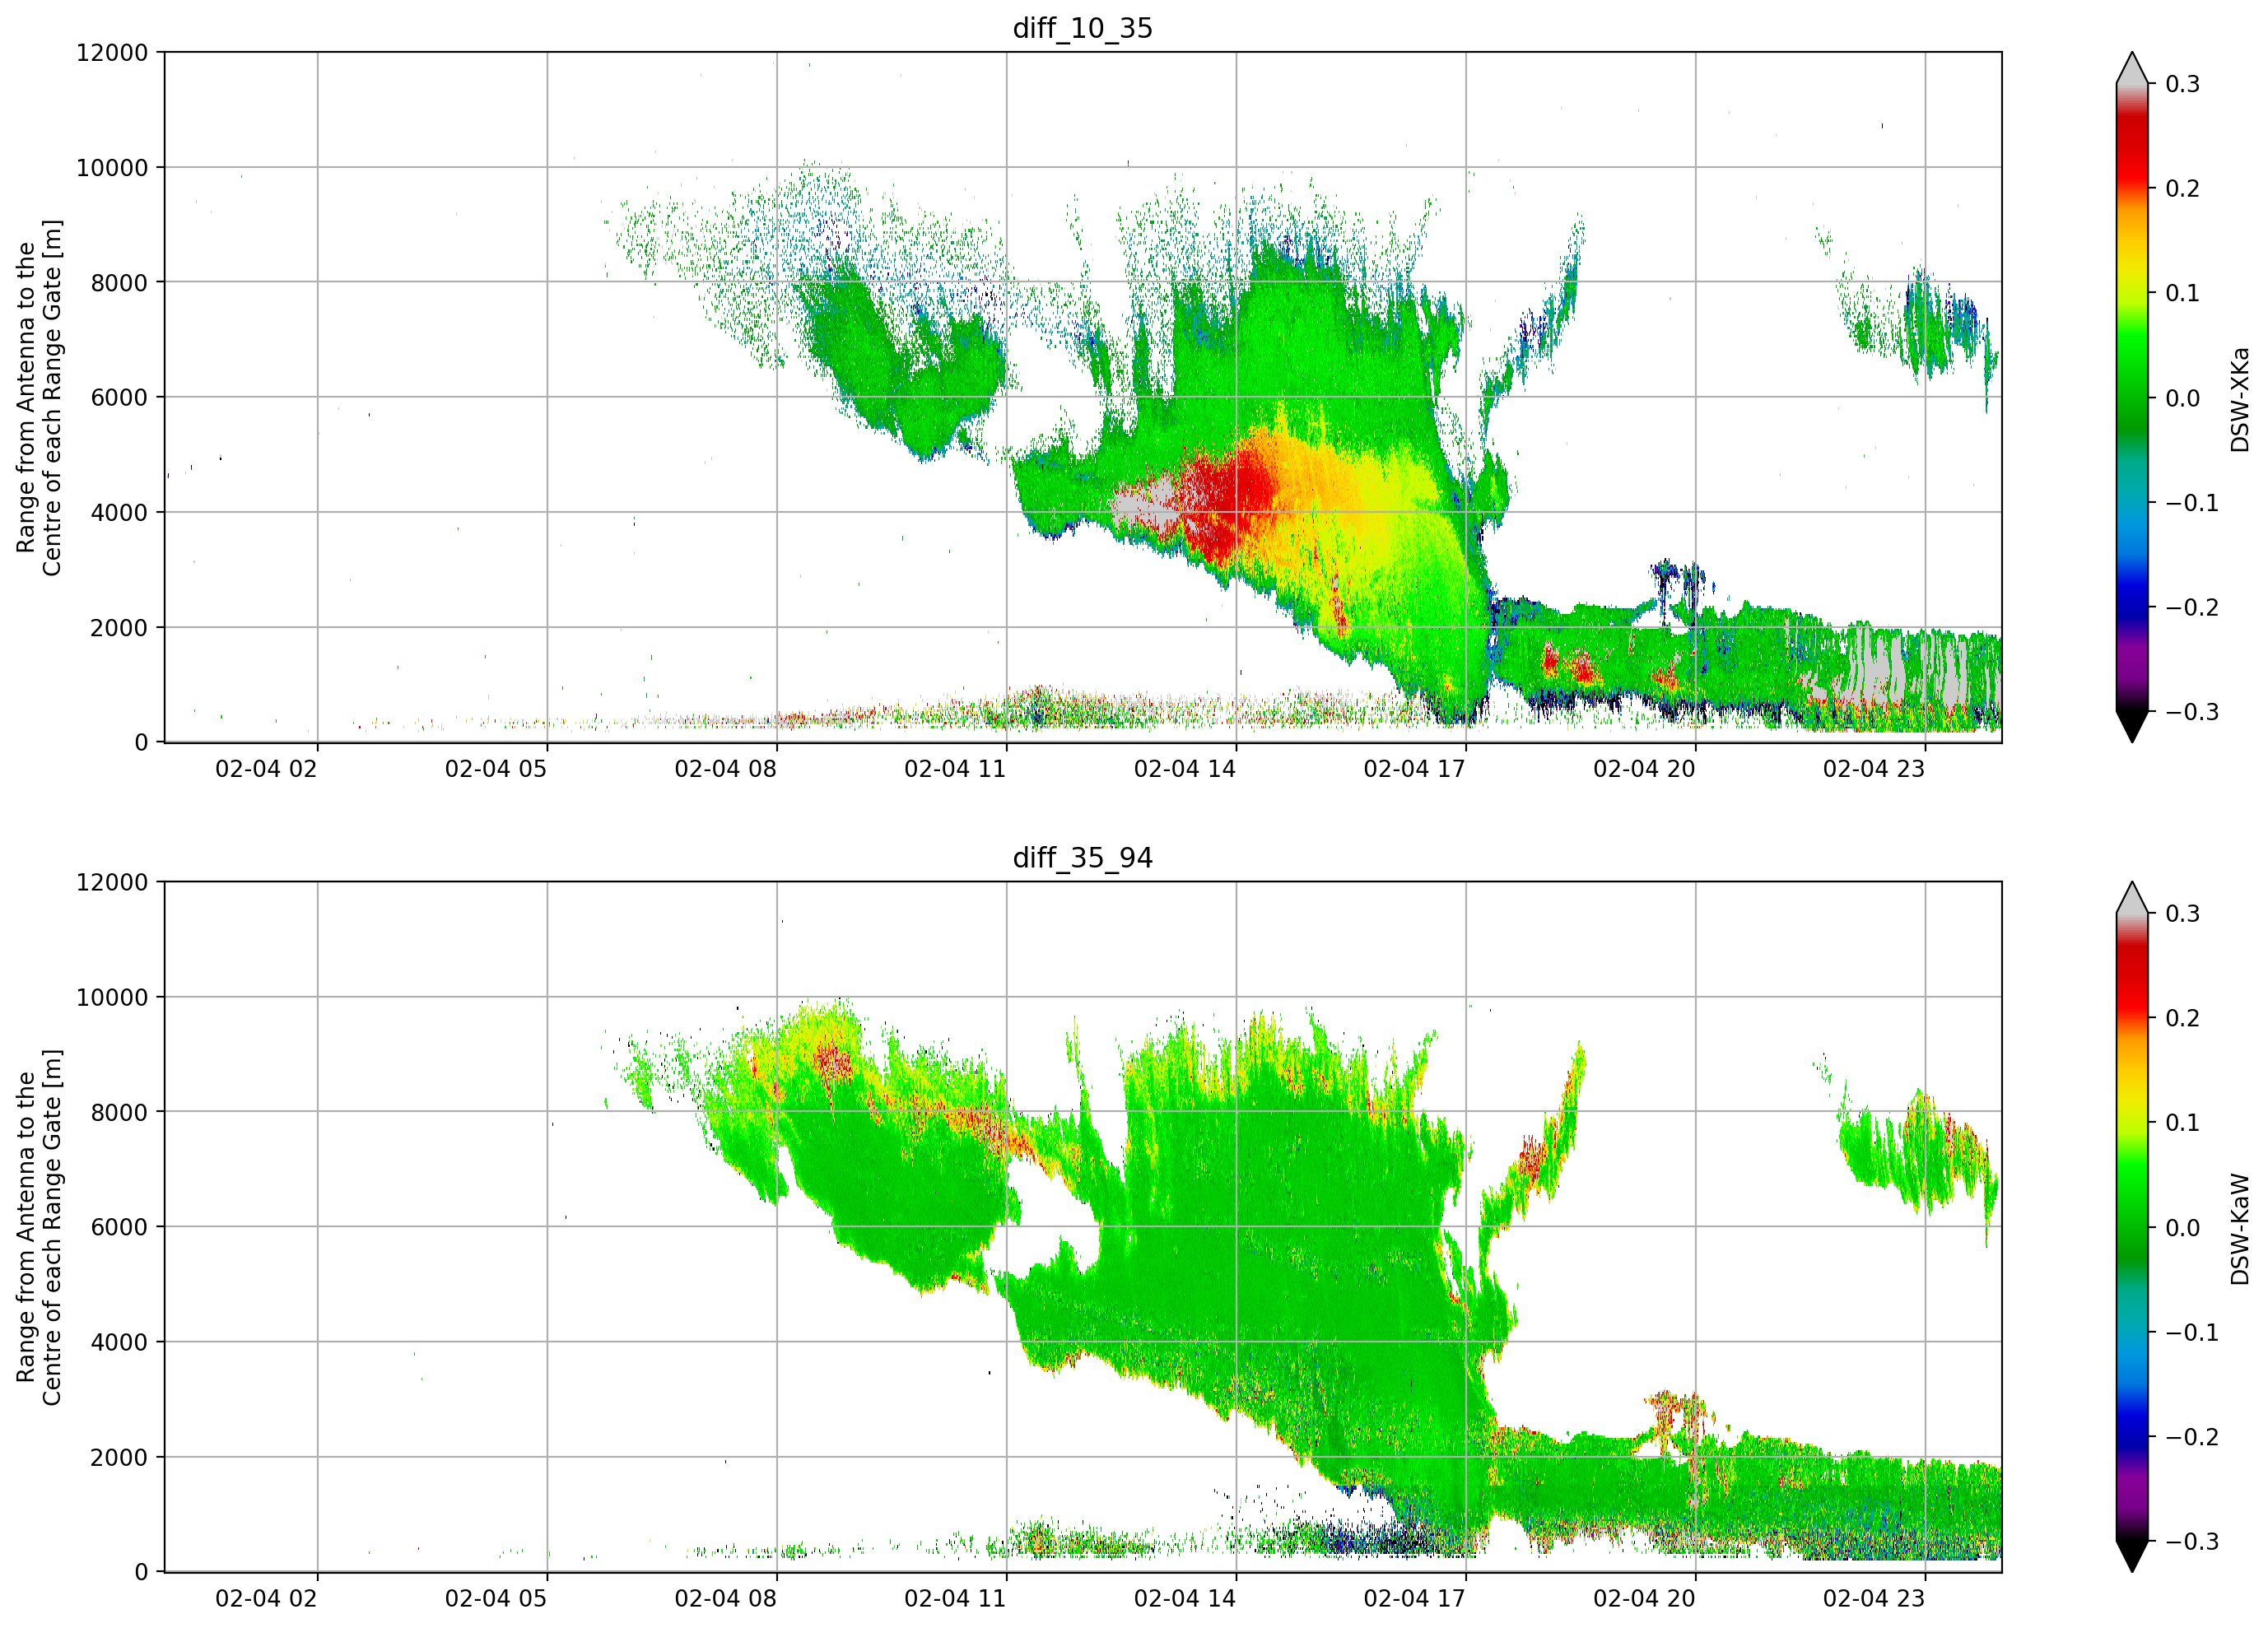The height and width of the screenshot is (1628, 2268).
Task: Click y tick 12000 on diff_10_35 plot
Action: 112,52
